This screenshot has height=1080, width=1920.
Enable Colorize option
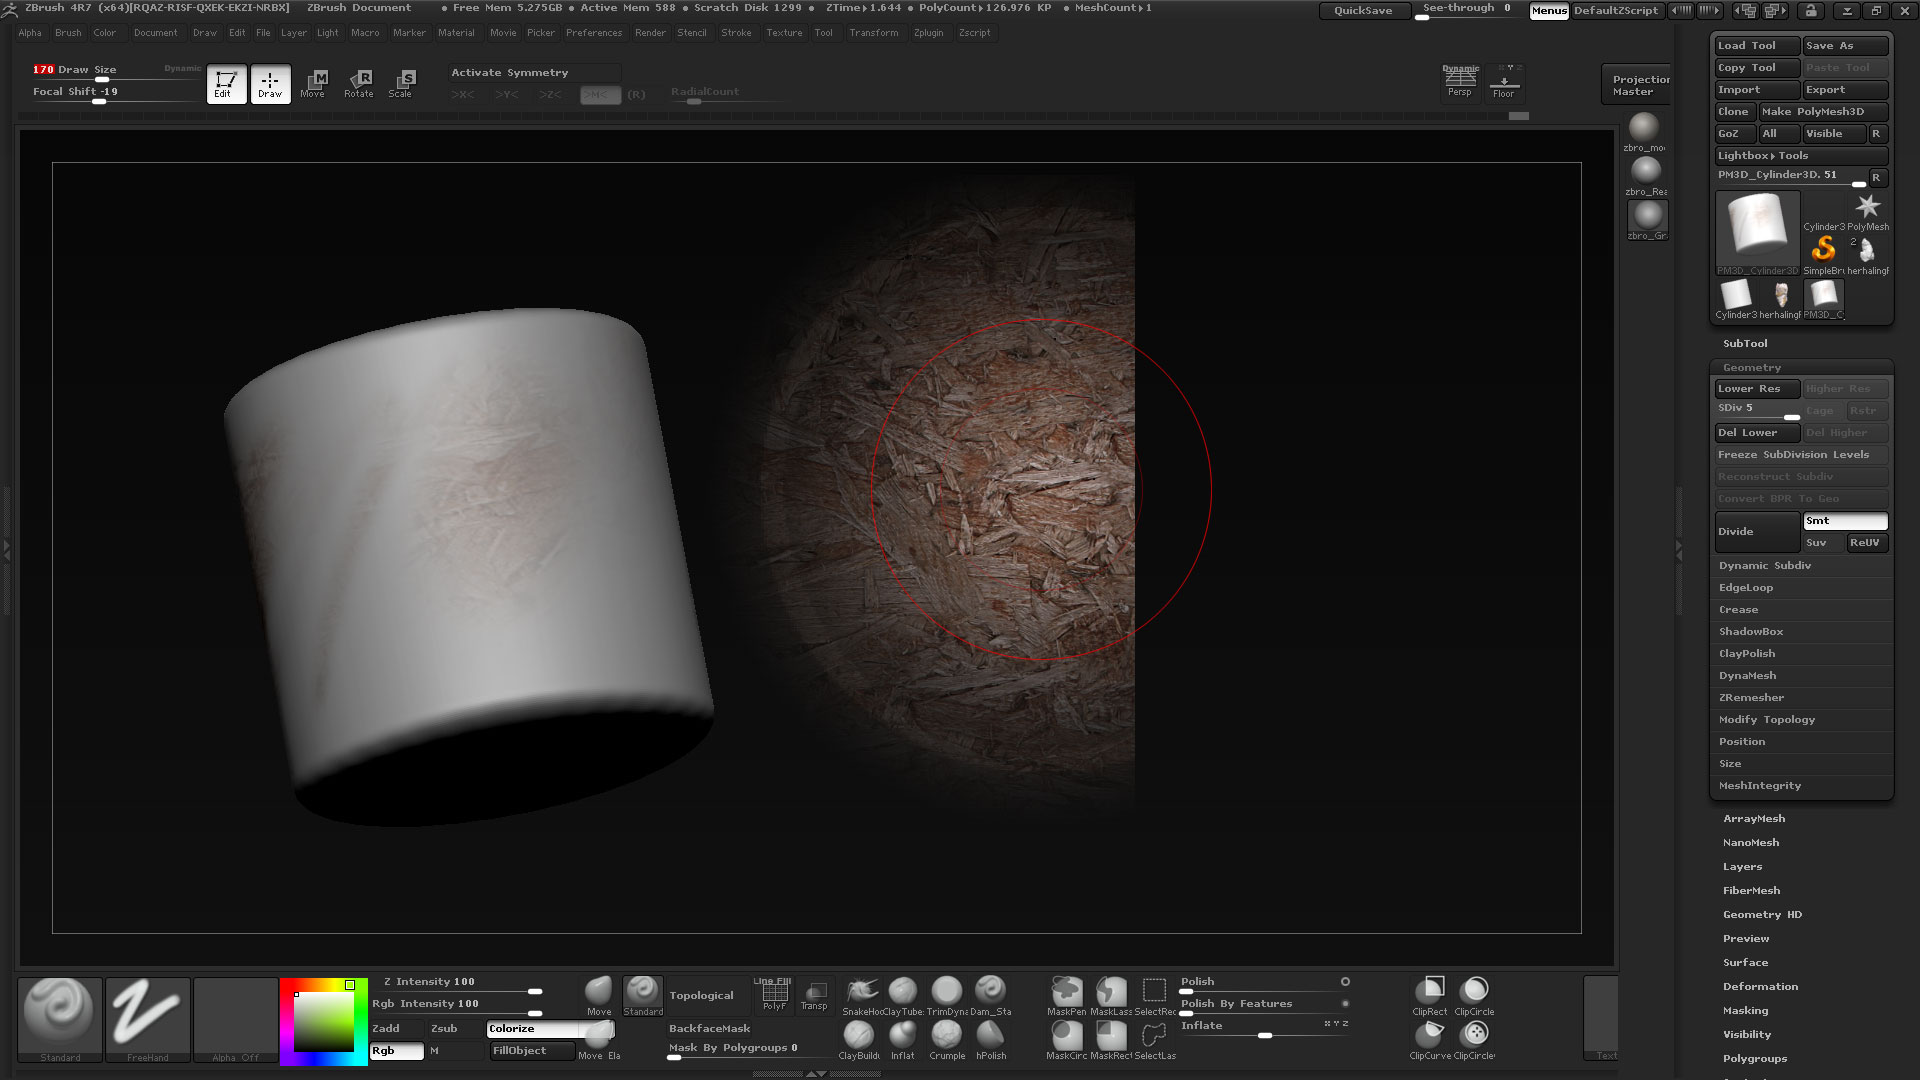point(549,1028)
